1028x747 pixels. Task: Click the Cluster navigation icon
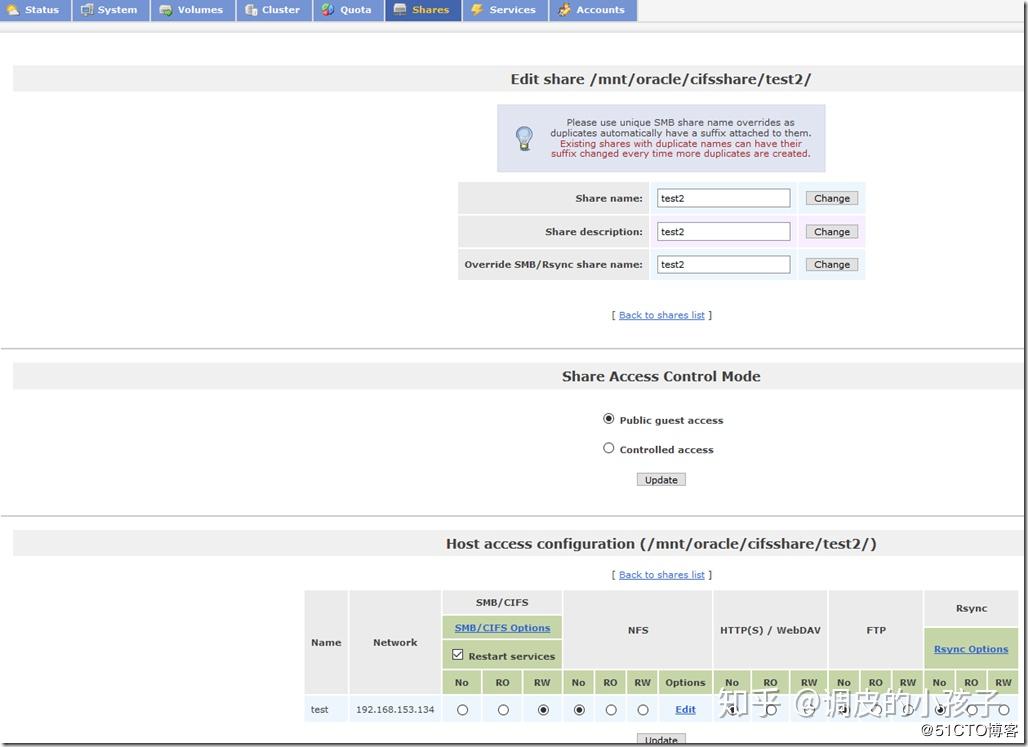(249, 10)
